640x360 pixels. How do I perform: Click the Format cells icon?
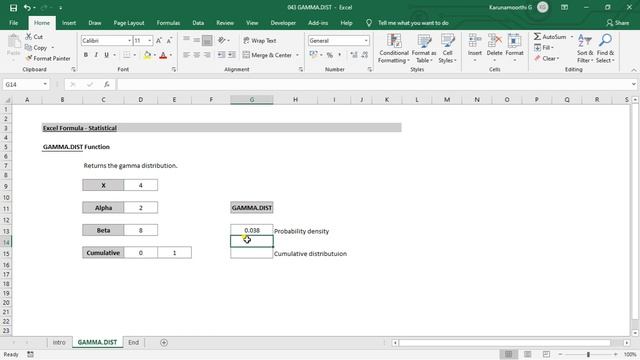pyautogui.click(x=514, y=41)
